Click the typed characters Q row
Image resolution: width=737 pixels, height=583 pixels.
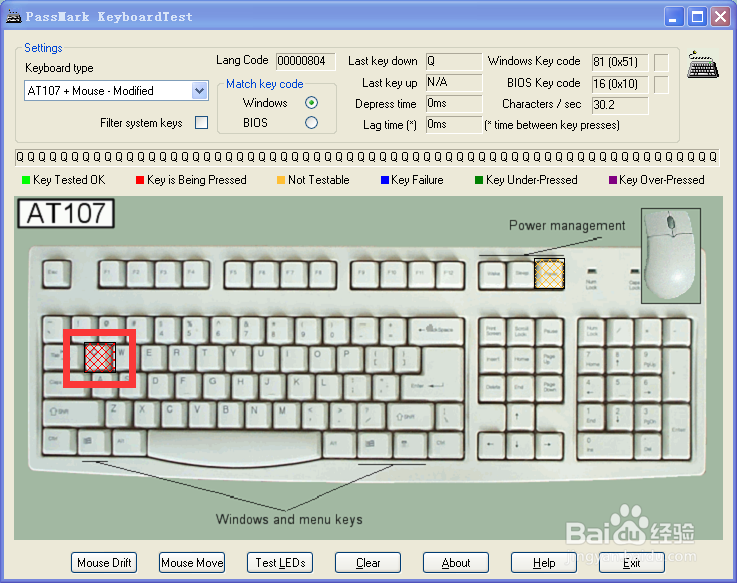click(367, 157)
